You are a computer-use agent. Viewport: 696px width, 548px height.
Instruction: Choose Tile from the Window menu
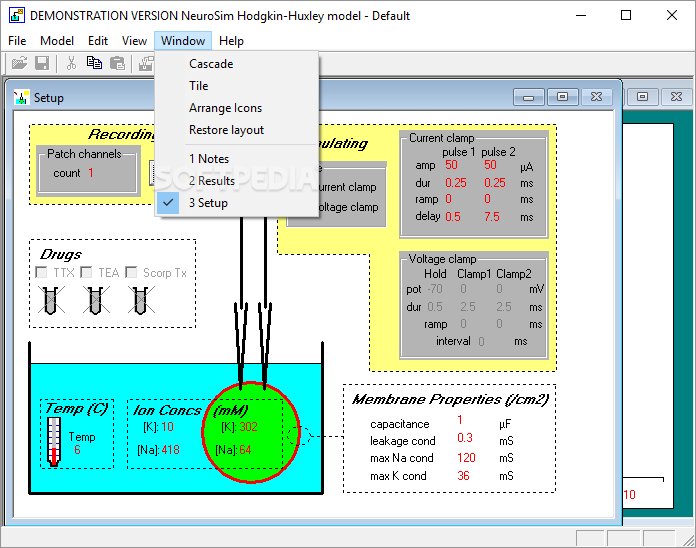point(237,86)
